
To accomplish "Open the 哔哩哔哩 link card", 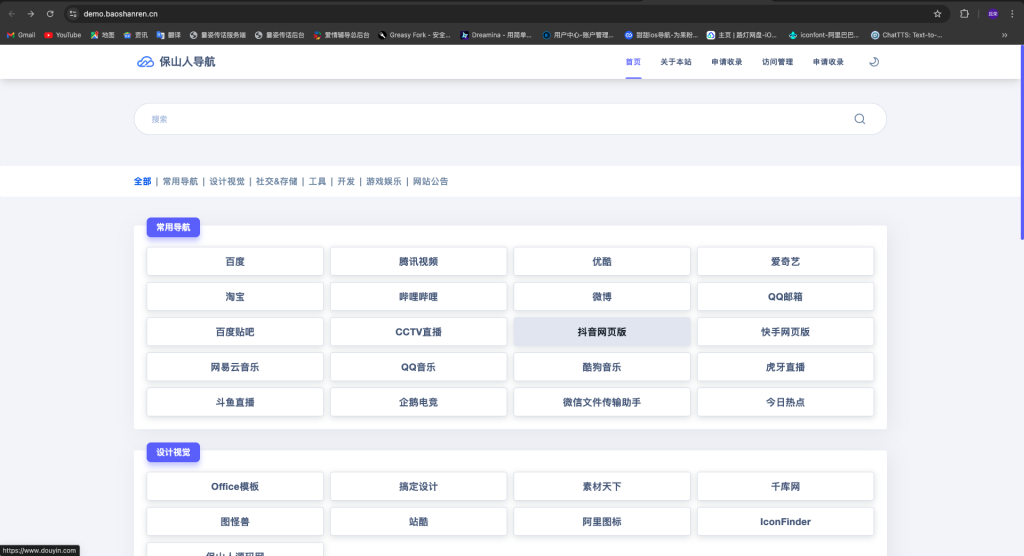I will (x=419, y=297).
